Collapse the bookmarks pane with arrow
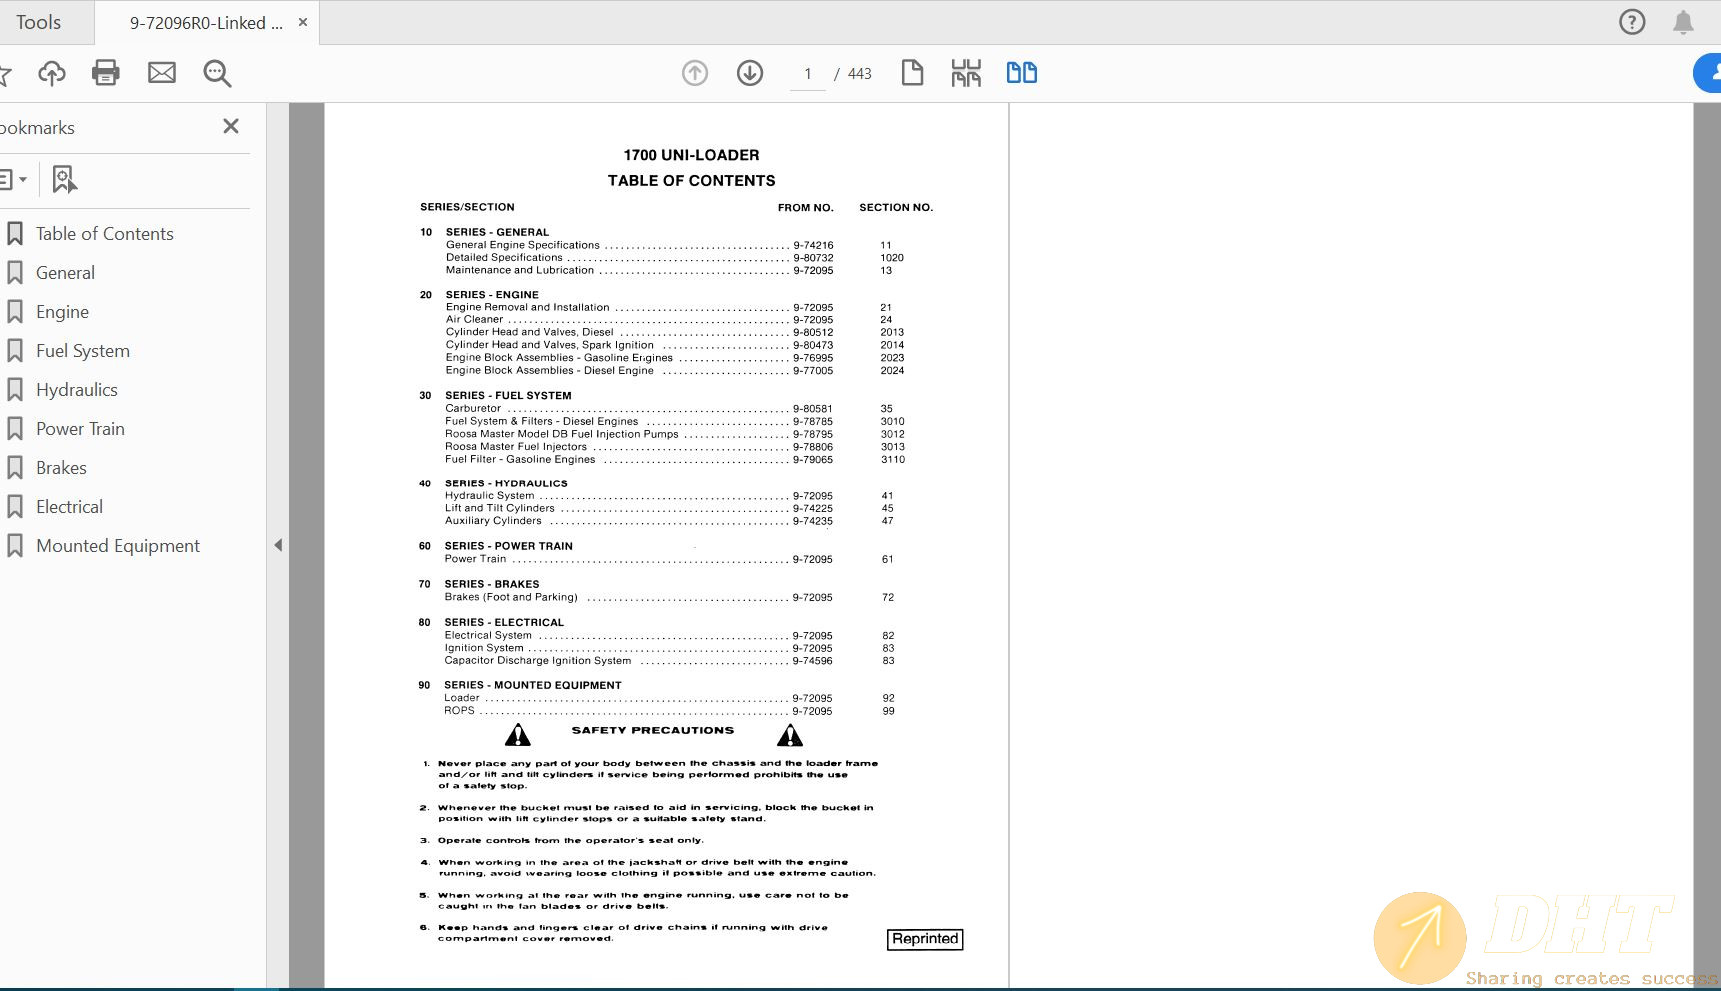 tap(278, 545)
